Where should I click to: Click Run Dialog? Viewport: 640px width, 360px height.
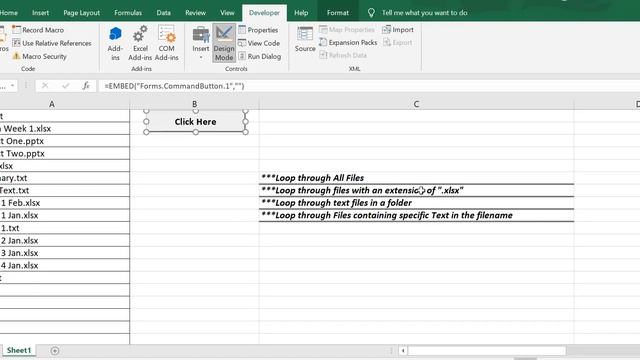pyautogui.click(x=260, y=56)
